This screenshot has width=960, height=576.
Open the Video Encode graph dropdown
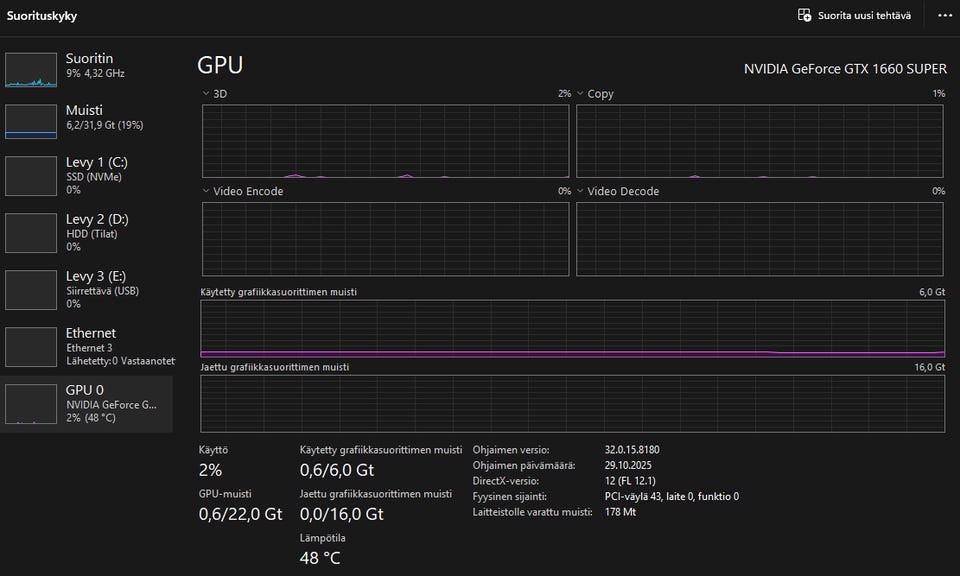(206, 191)
